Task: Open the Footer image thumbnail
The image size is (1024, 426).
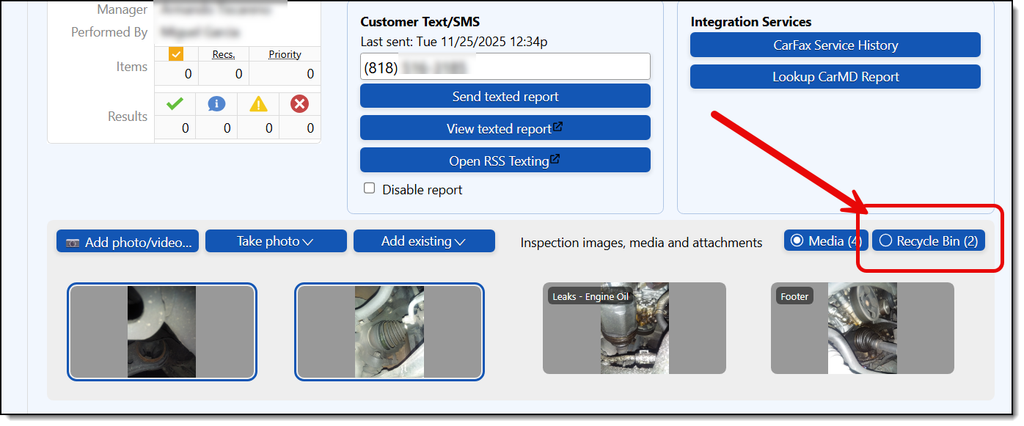Action: point(862,328)
